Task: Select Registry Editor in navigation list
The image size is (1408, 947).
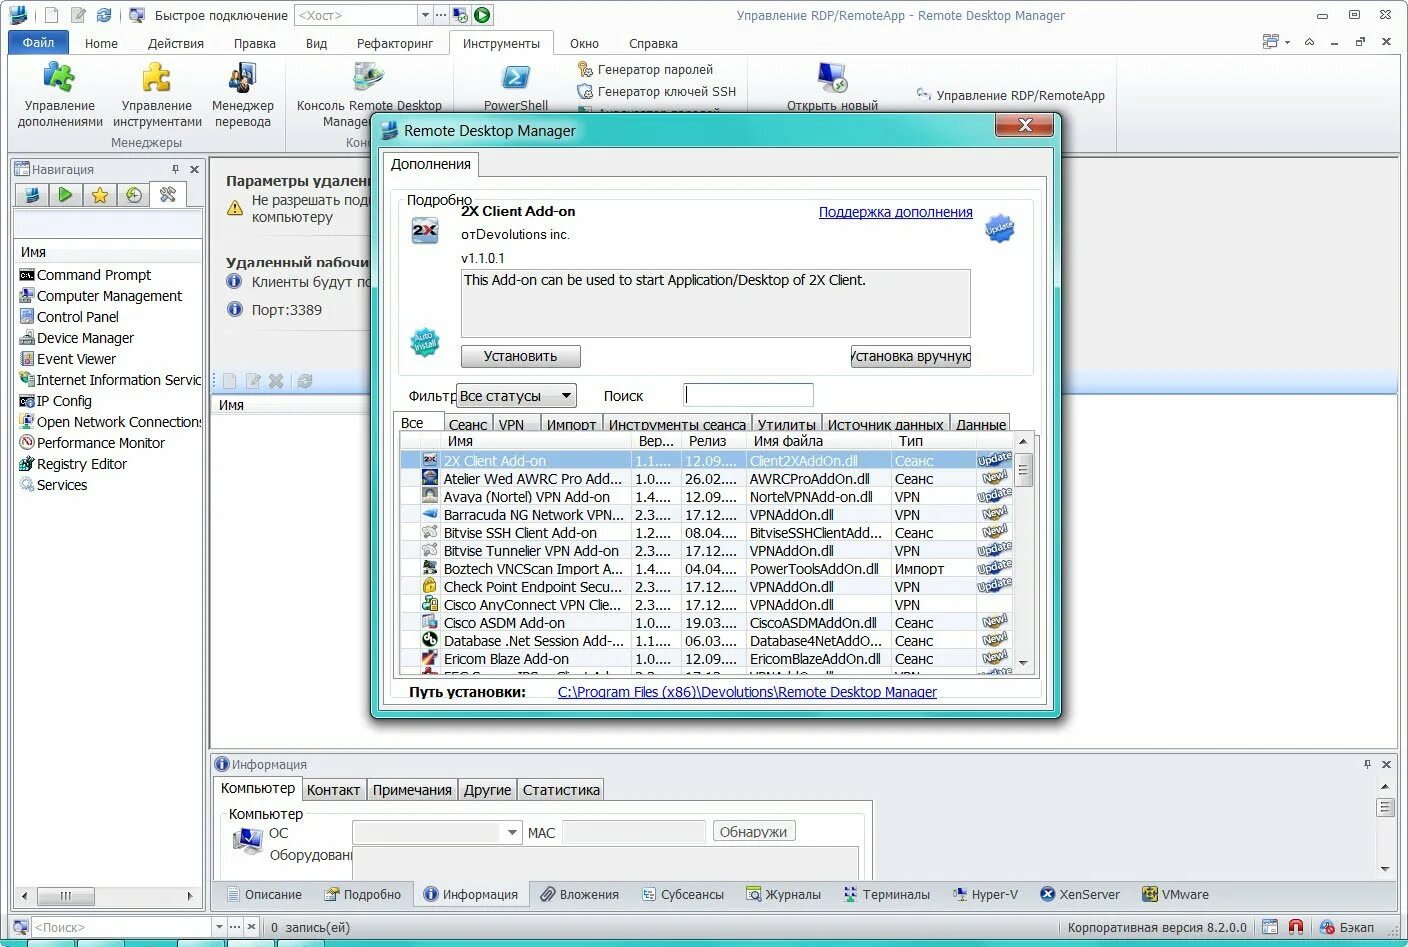Action: point(82,464)
